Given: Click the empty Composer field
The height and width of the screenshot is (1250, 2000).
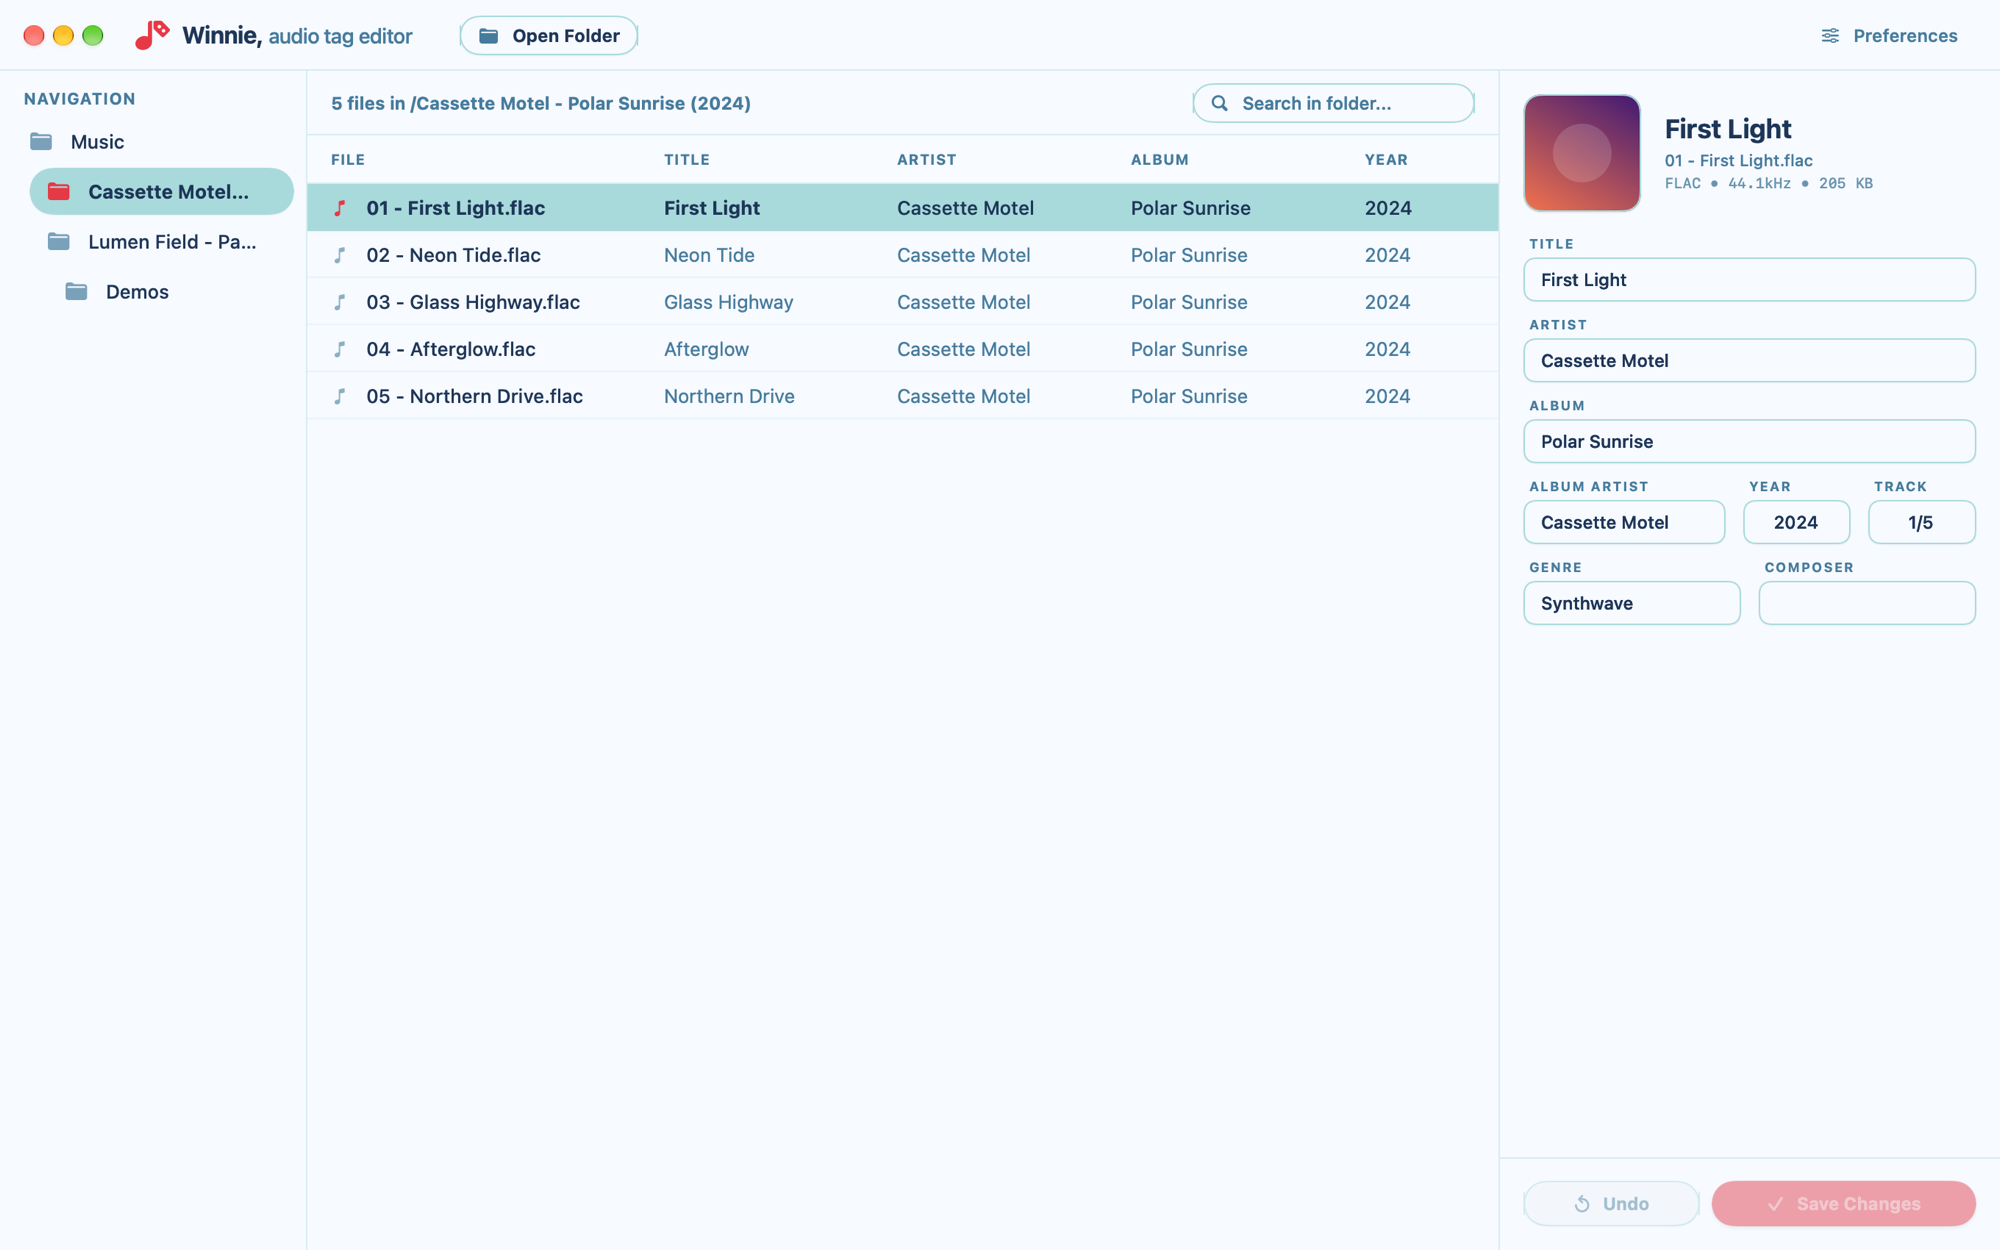Looking at the screenshot, I should (1866, 604).
